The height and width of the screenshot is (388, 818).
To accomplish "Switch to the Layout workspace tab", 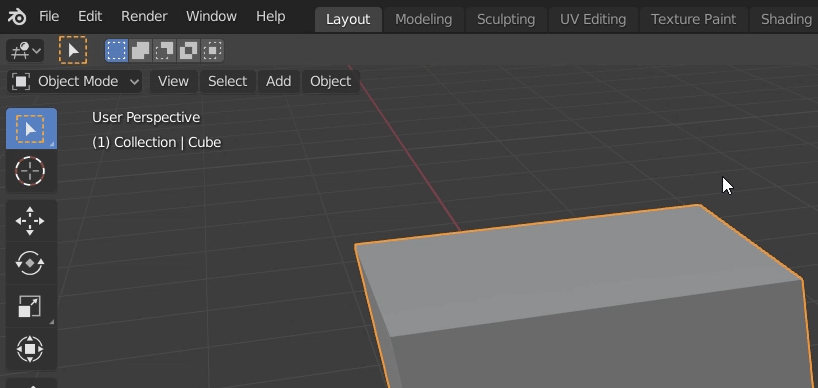I will click(348, 20).
